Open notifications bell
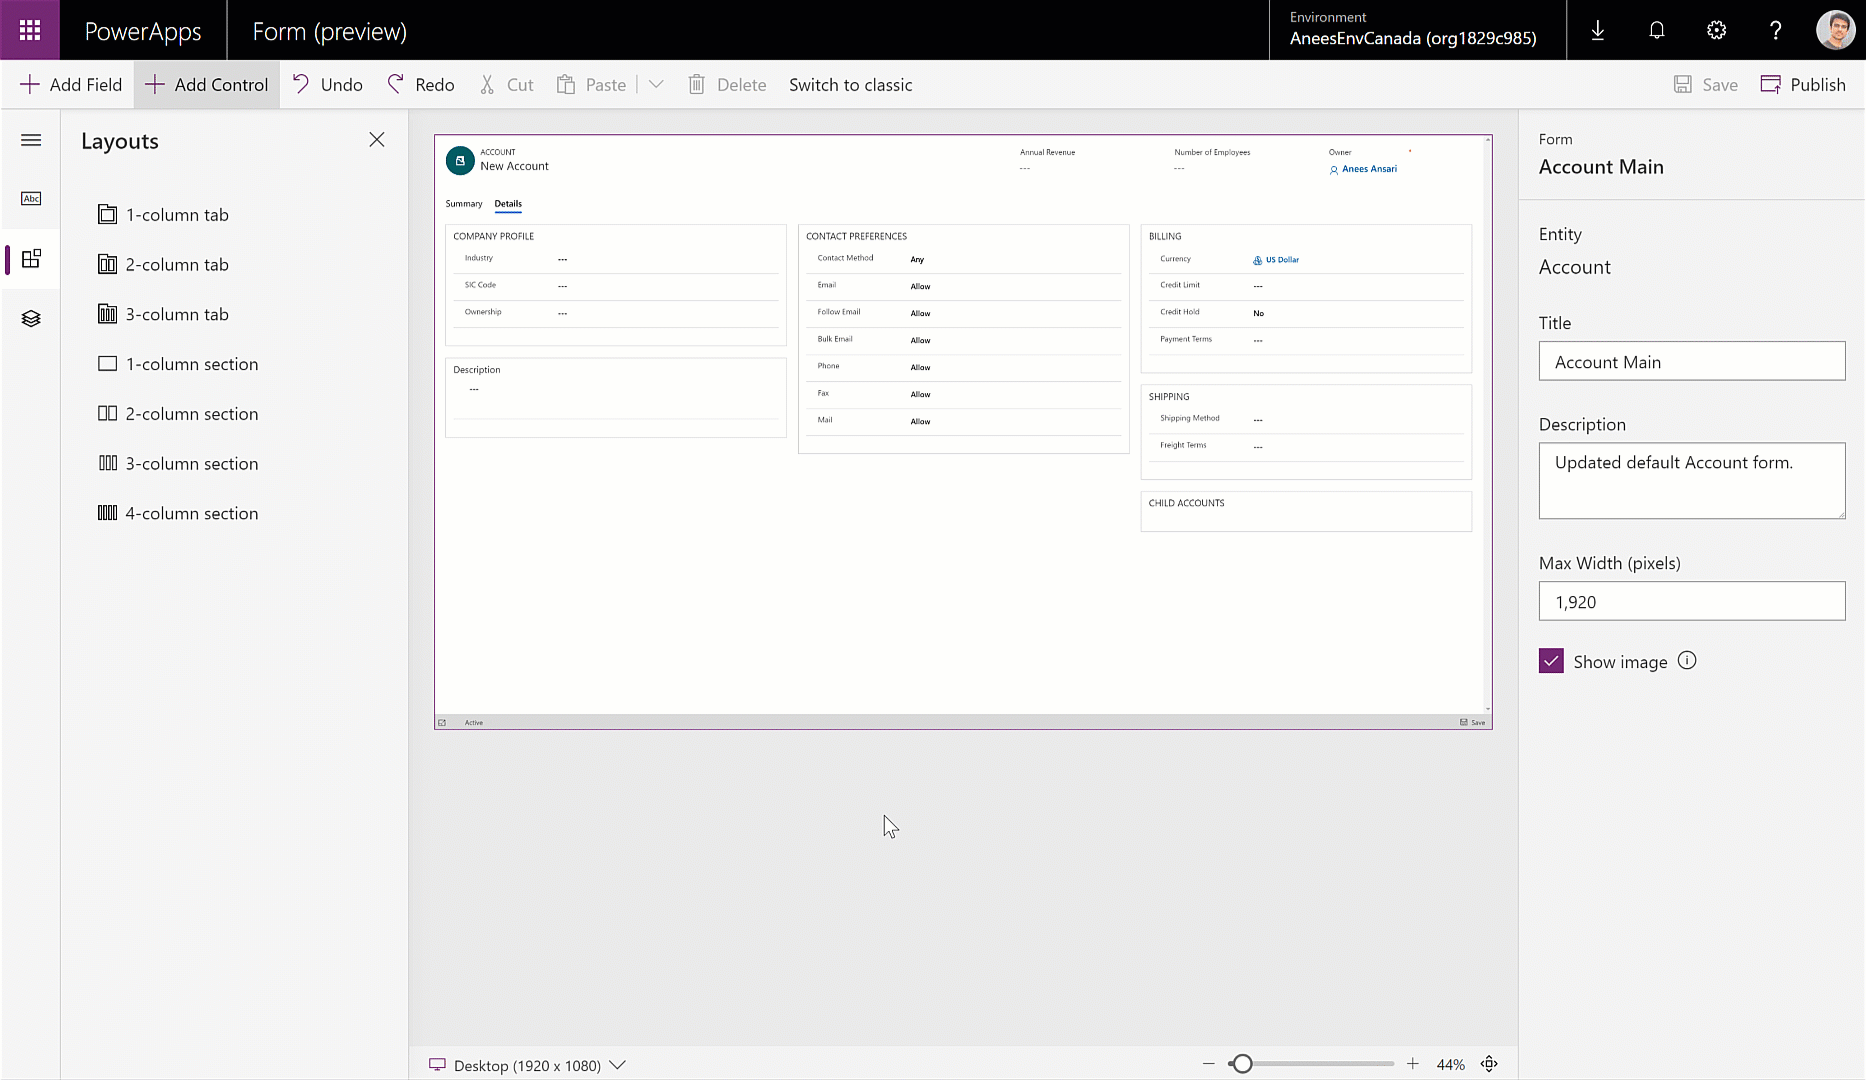This screenshot has width=1866, height=1080. (x=1657, y=30)
